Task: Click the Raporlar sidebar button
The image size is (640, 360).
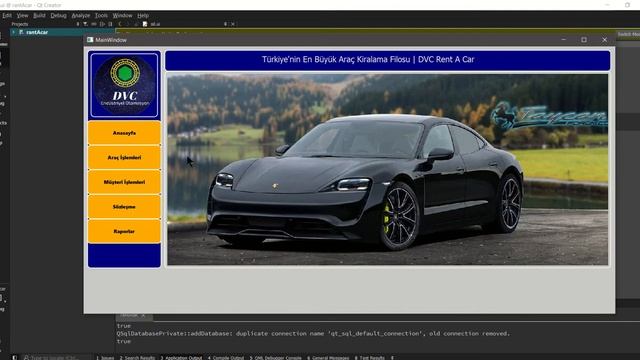Action: 124,231
